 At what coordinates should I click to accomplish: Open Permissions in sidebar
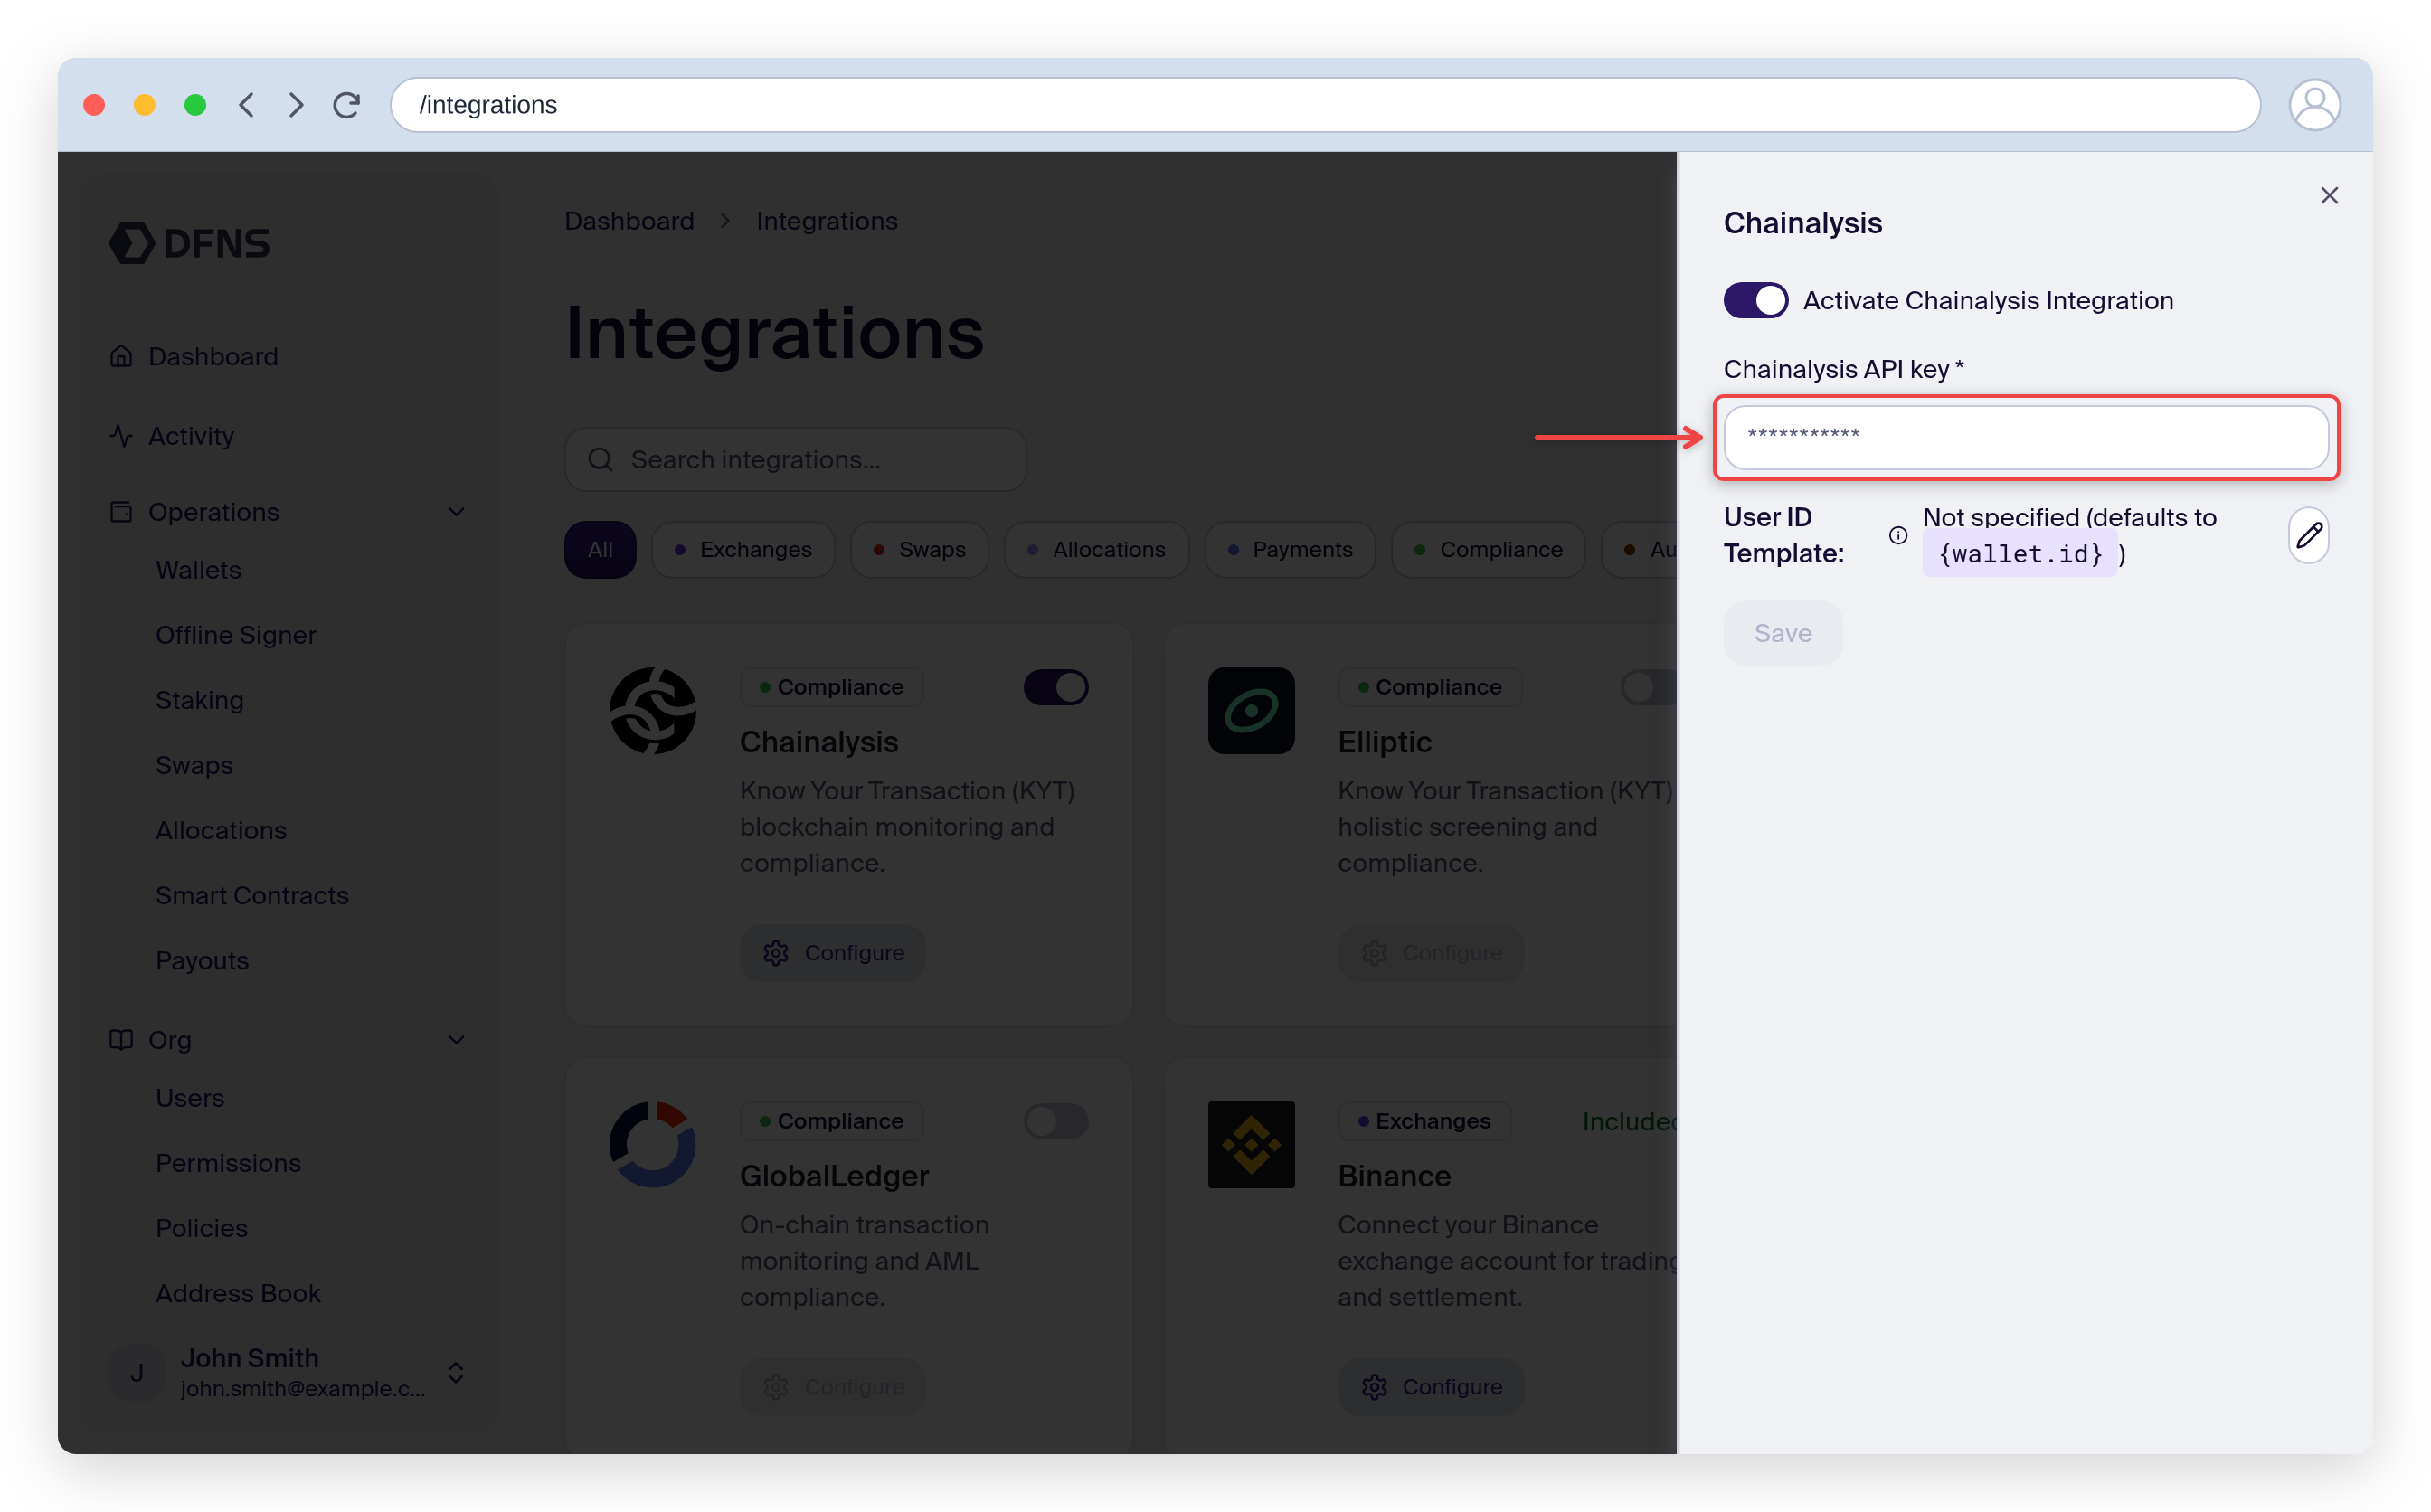pos(228,1163)
